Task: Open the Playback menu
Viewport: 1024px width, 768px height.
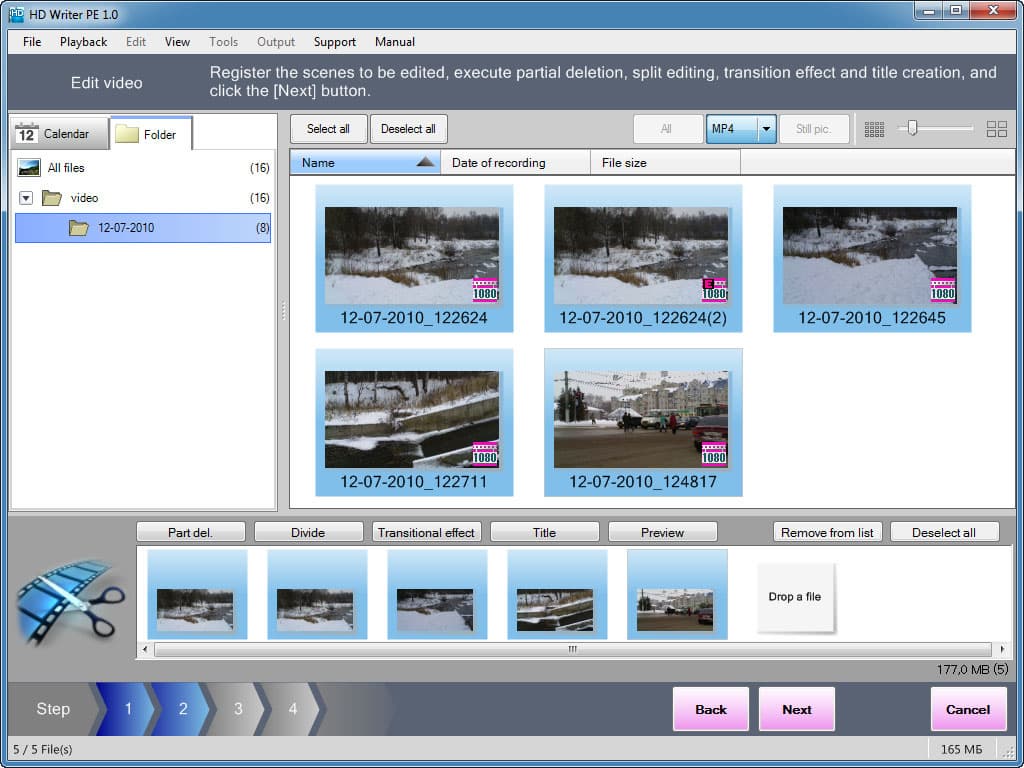Action: (83, 42)
